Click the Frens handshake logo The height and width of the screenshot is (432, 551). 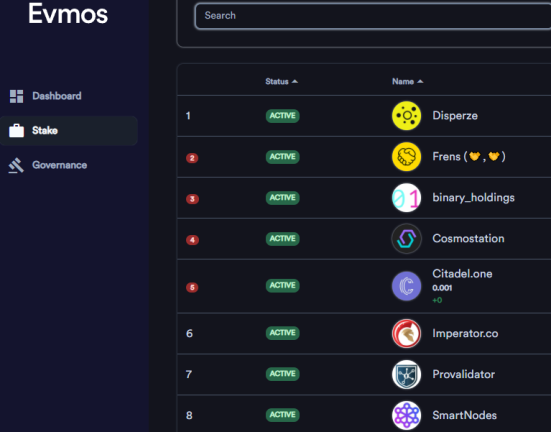406,156
